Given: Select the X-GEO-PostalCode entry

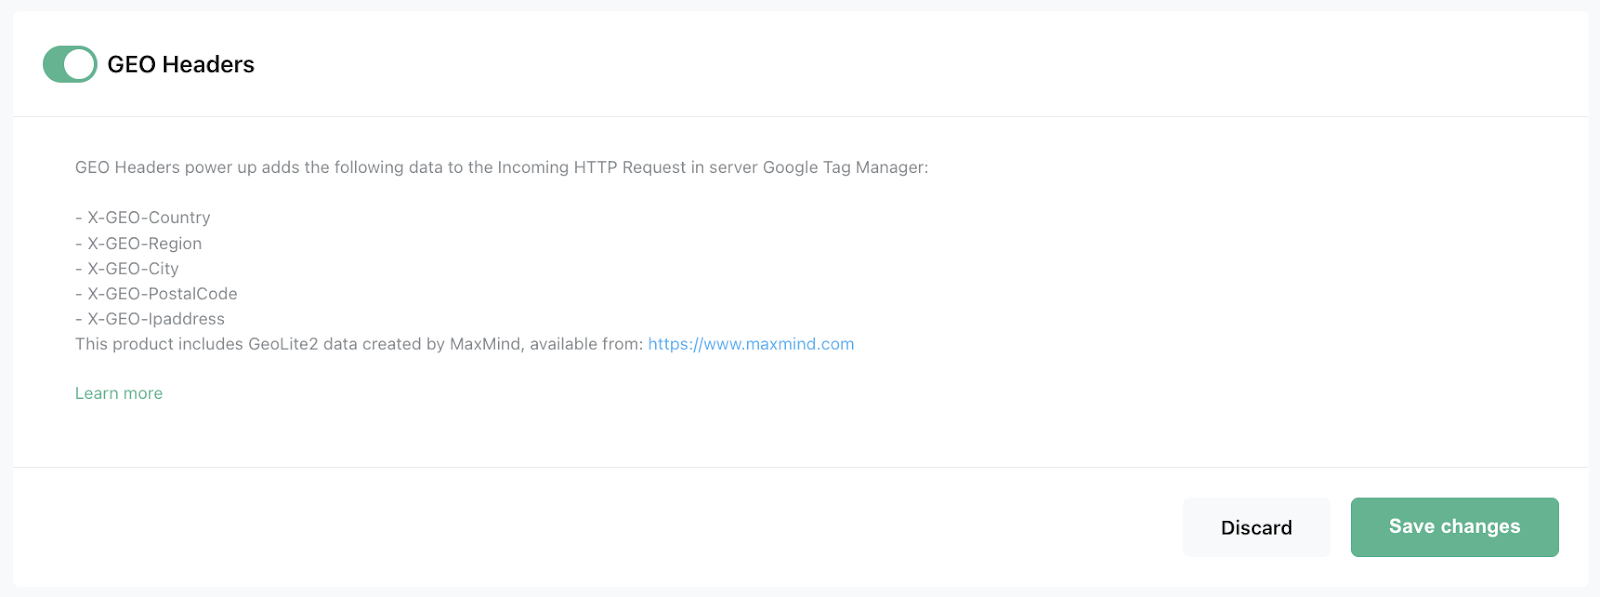Looking at the screenshot, I should coord(162,294).
